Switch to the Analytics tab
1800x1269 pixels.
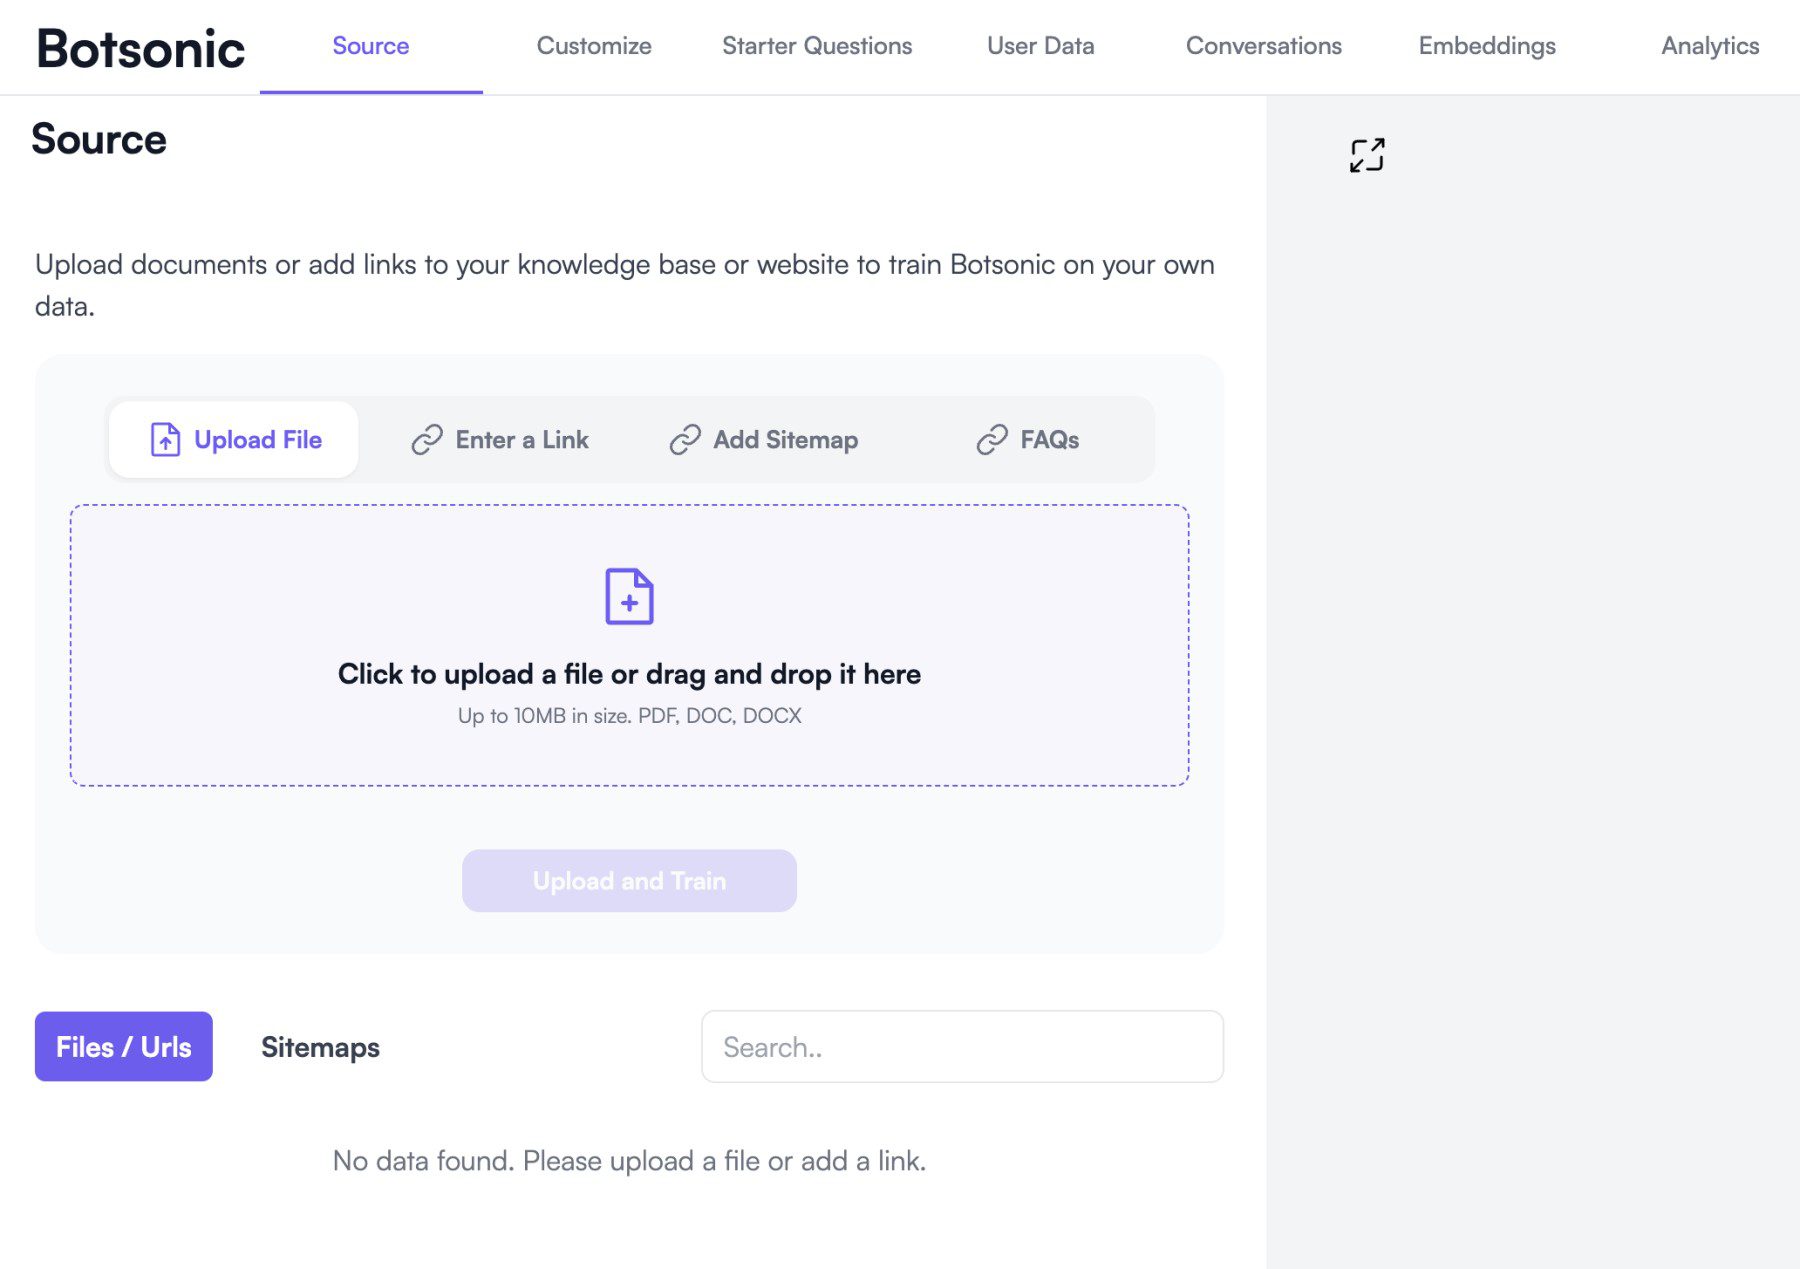point(1709,46)
